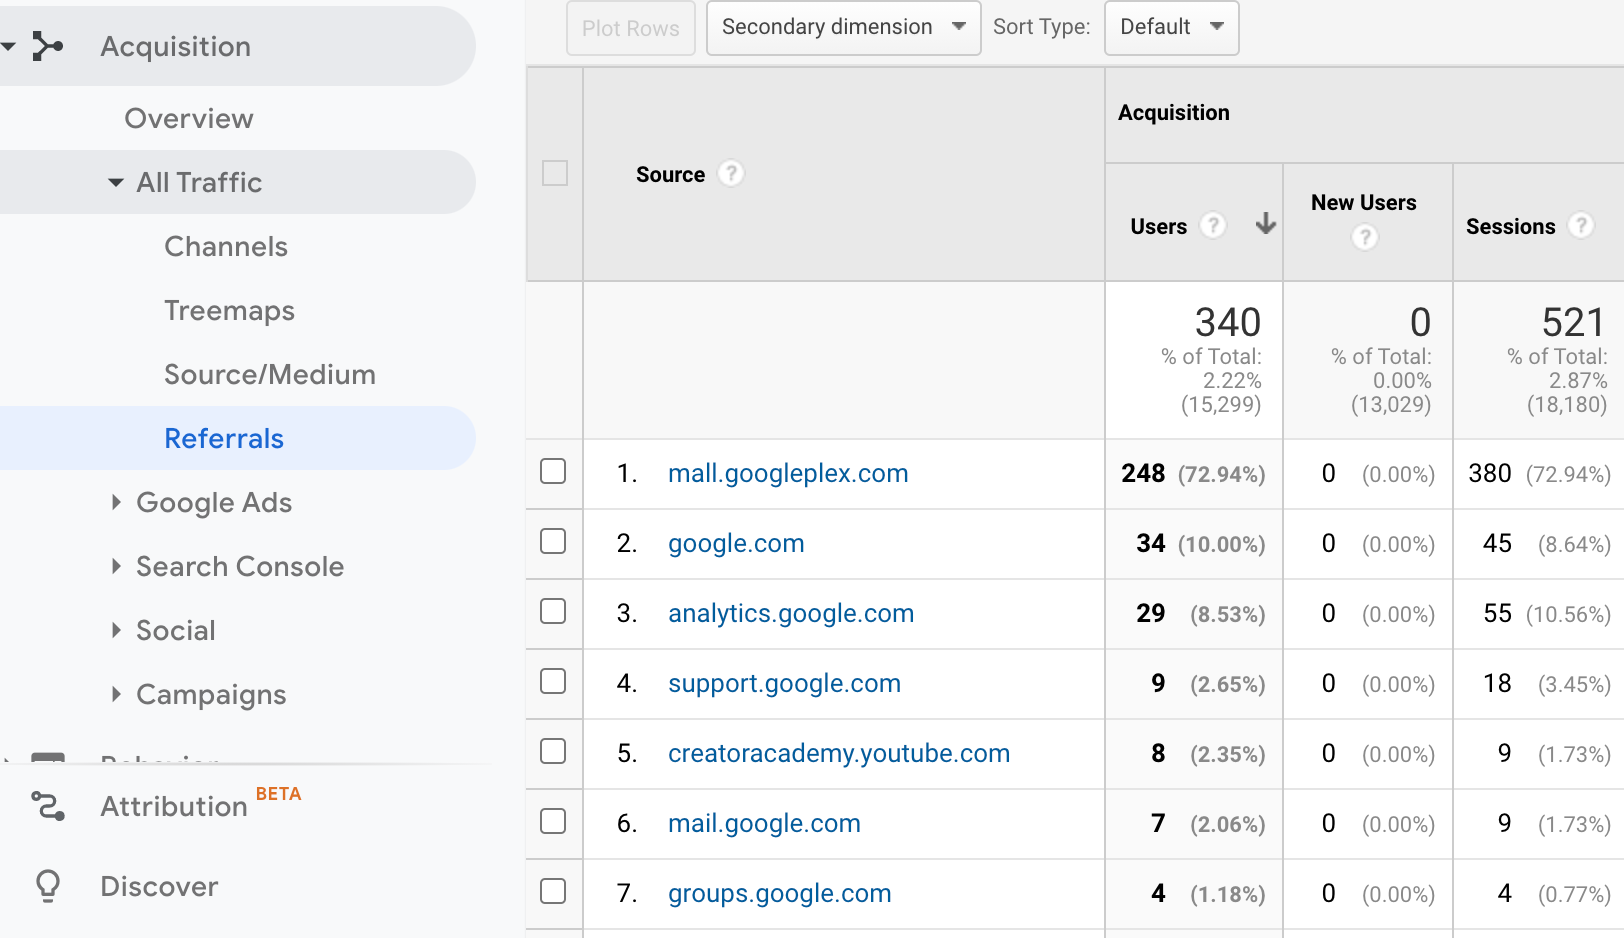Click total Users value 340
This screenshot has height=938, width=1624.
coord(1228,322)
